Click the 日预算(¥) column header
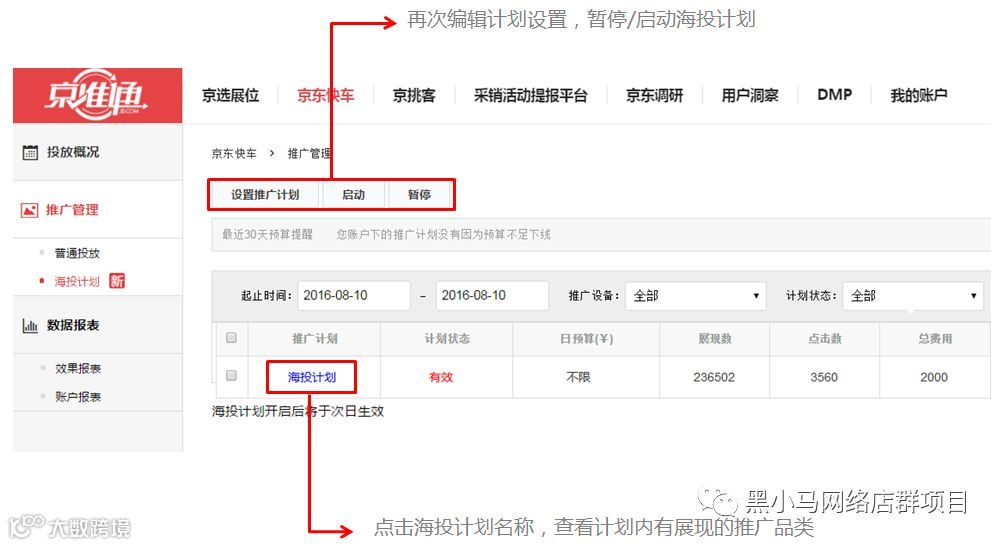 [x=587, y=339]
